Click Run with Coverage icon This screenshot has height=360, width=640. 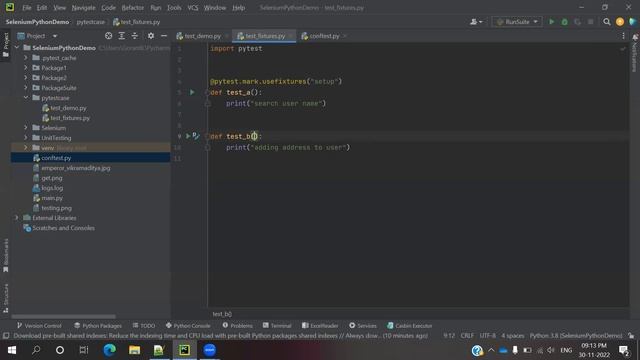pos(578,22)
